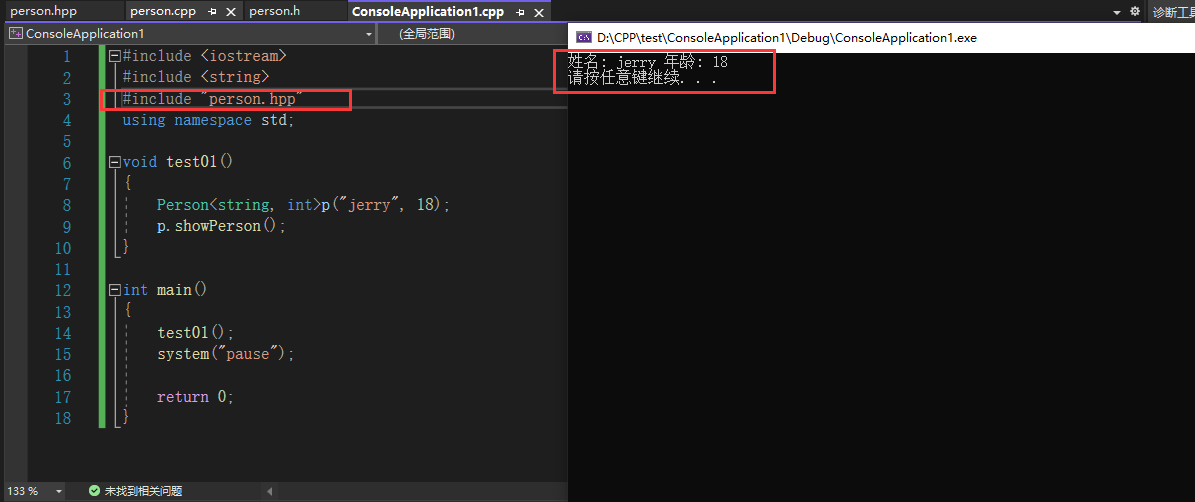The width and height of the screenshot is (1195, 502).
Task: Click the p.showPerson(); call
Action: coord(221,226)
